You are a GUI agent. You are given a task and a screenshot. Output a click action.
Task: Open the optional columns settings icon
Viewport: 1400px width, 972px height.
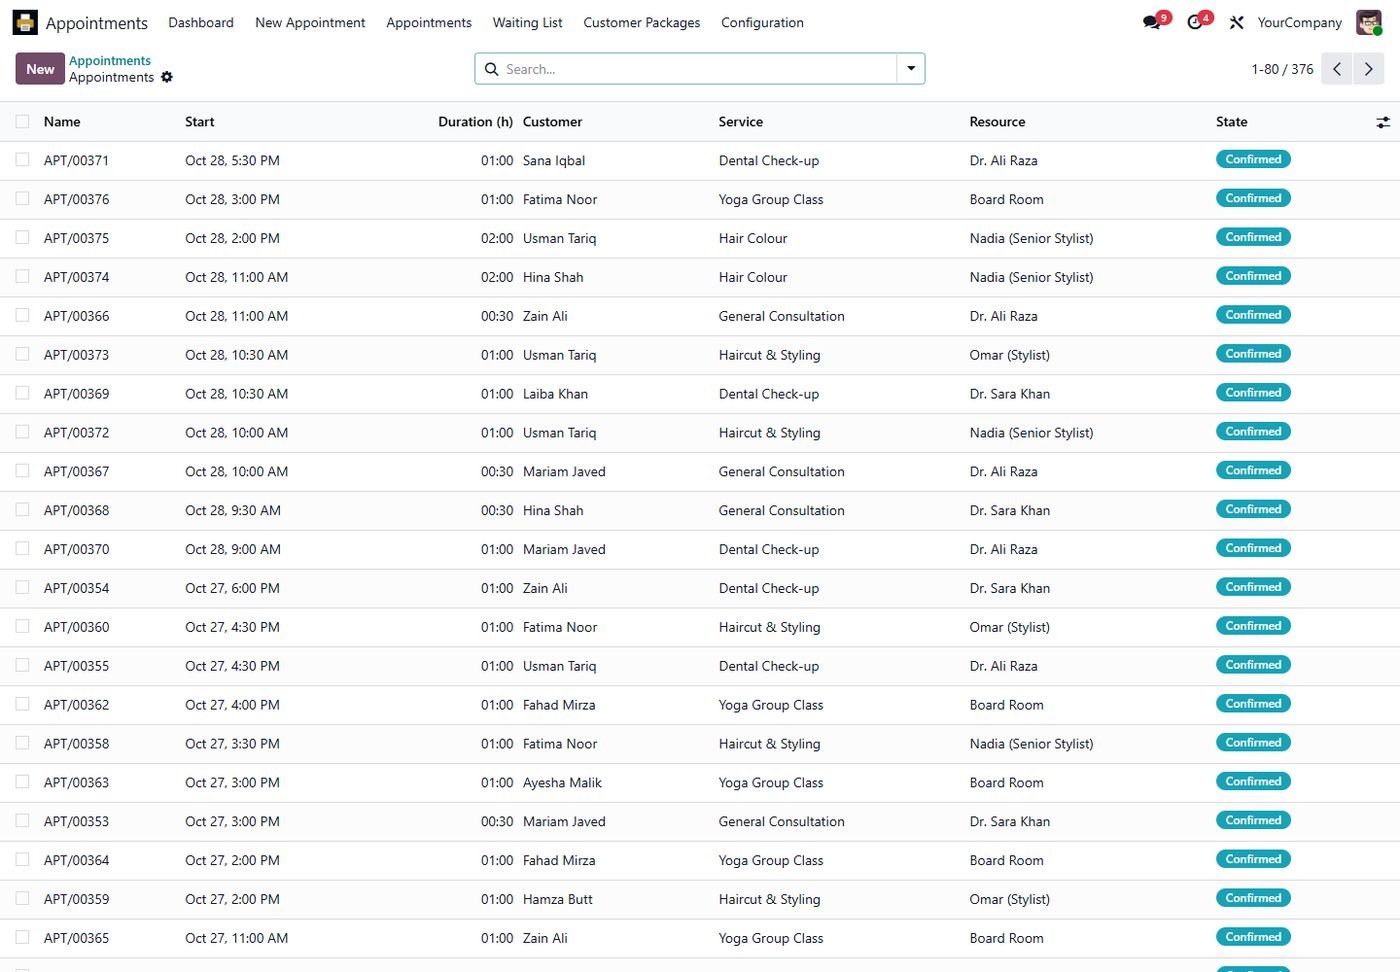click(x=1383, y=122)
